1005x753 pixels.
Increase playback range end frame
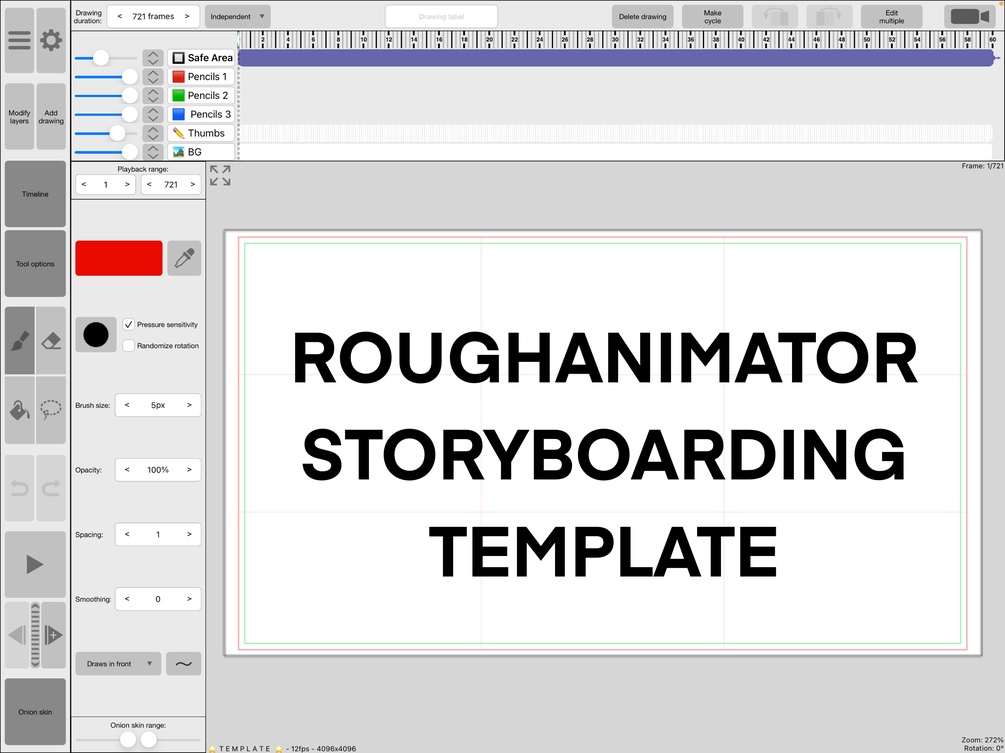(x=192, y=185)
